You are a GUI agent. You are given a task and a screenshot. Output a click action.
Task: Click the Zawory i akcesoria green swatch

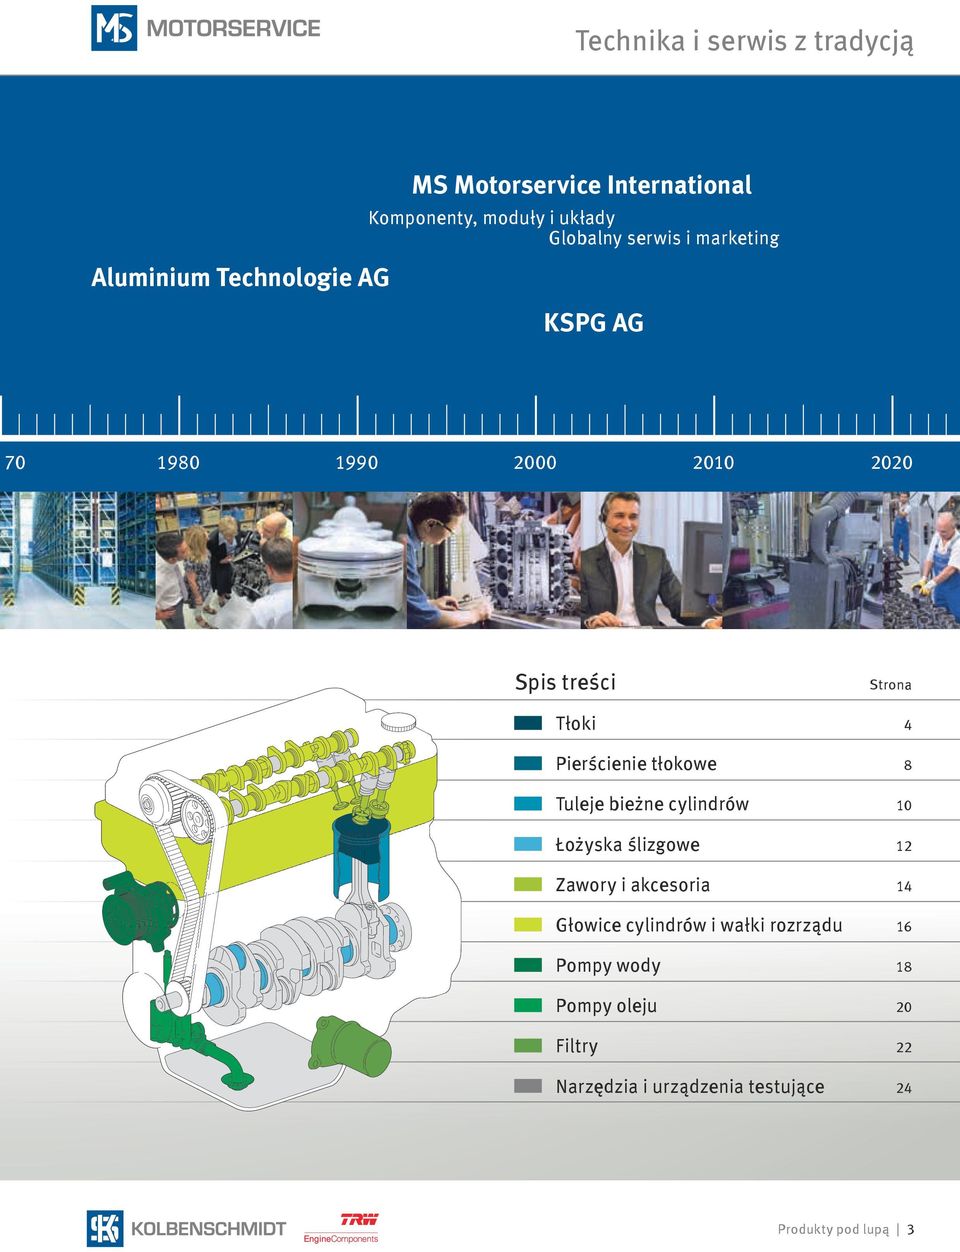527,884
